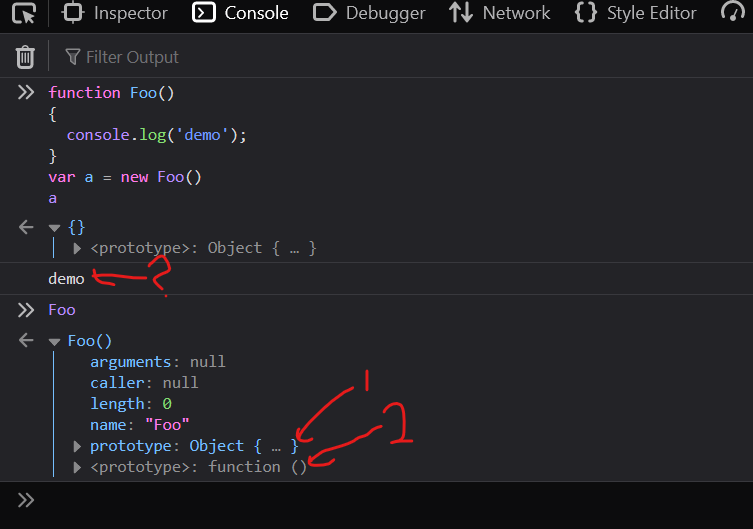This screenshot has height=529, width=753.
Task: Open the Style Editor tab
Action: click(635, 13)
